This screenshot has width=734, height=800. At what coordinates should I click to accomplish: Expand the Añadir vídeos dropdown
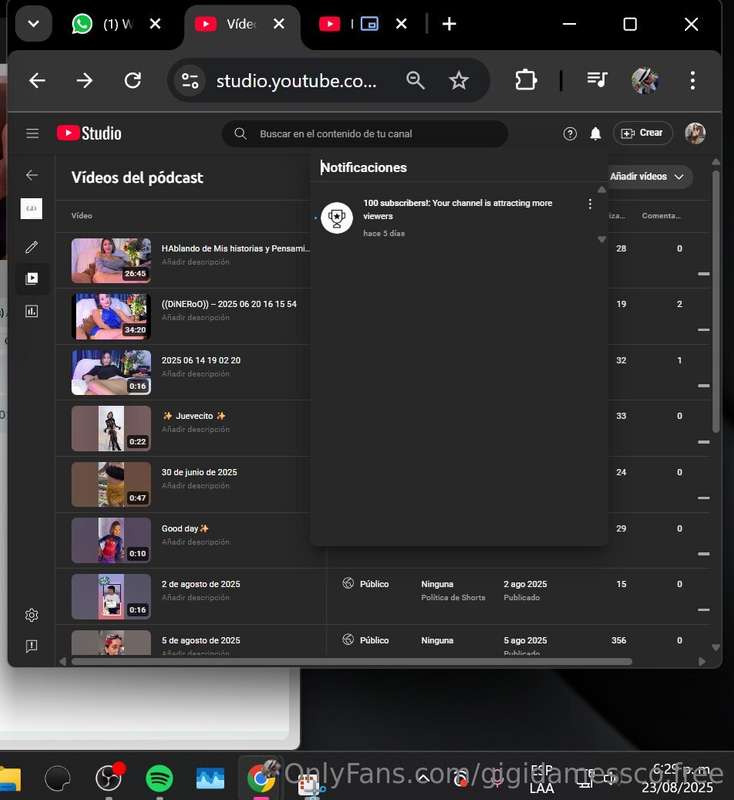coord(647,177)
